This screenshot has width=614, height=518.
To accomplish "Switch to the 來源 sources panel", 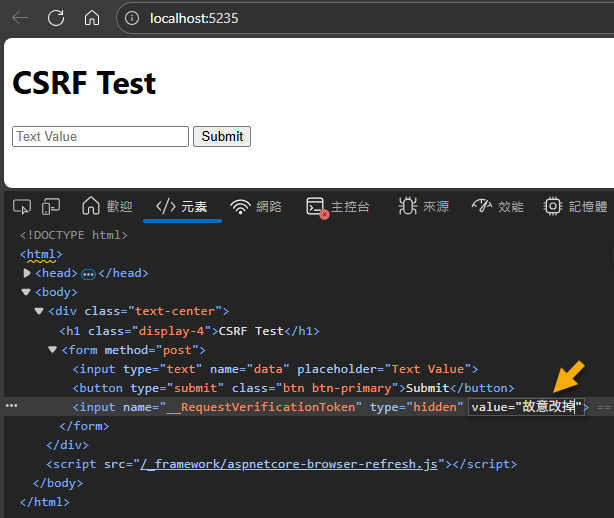I will click(423, 206).
